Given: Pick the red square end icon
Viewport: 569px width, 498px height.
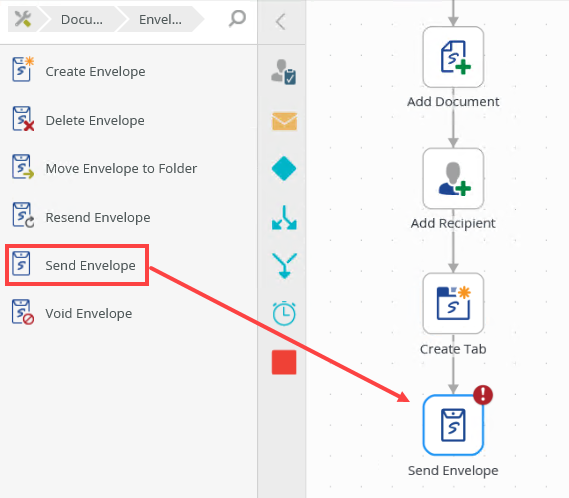Looking at the screenshot, I should pos(284,362).
